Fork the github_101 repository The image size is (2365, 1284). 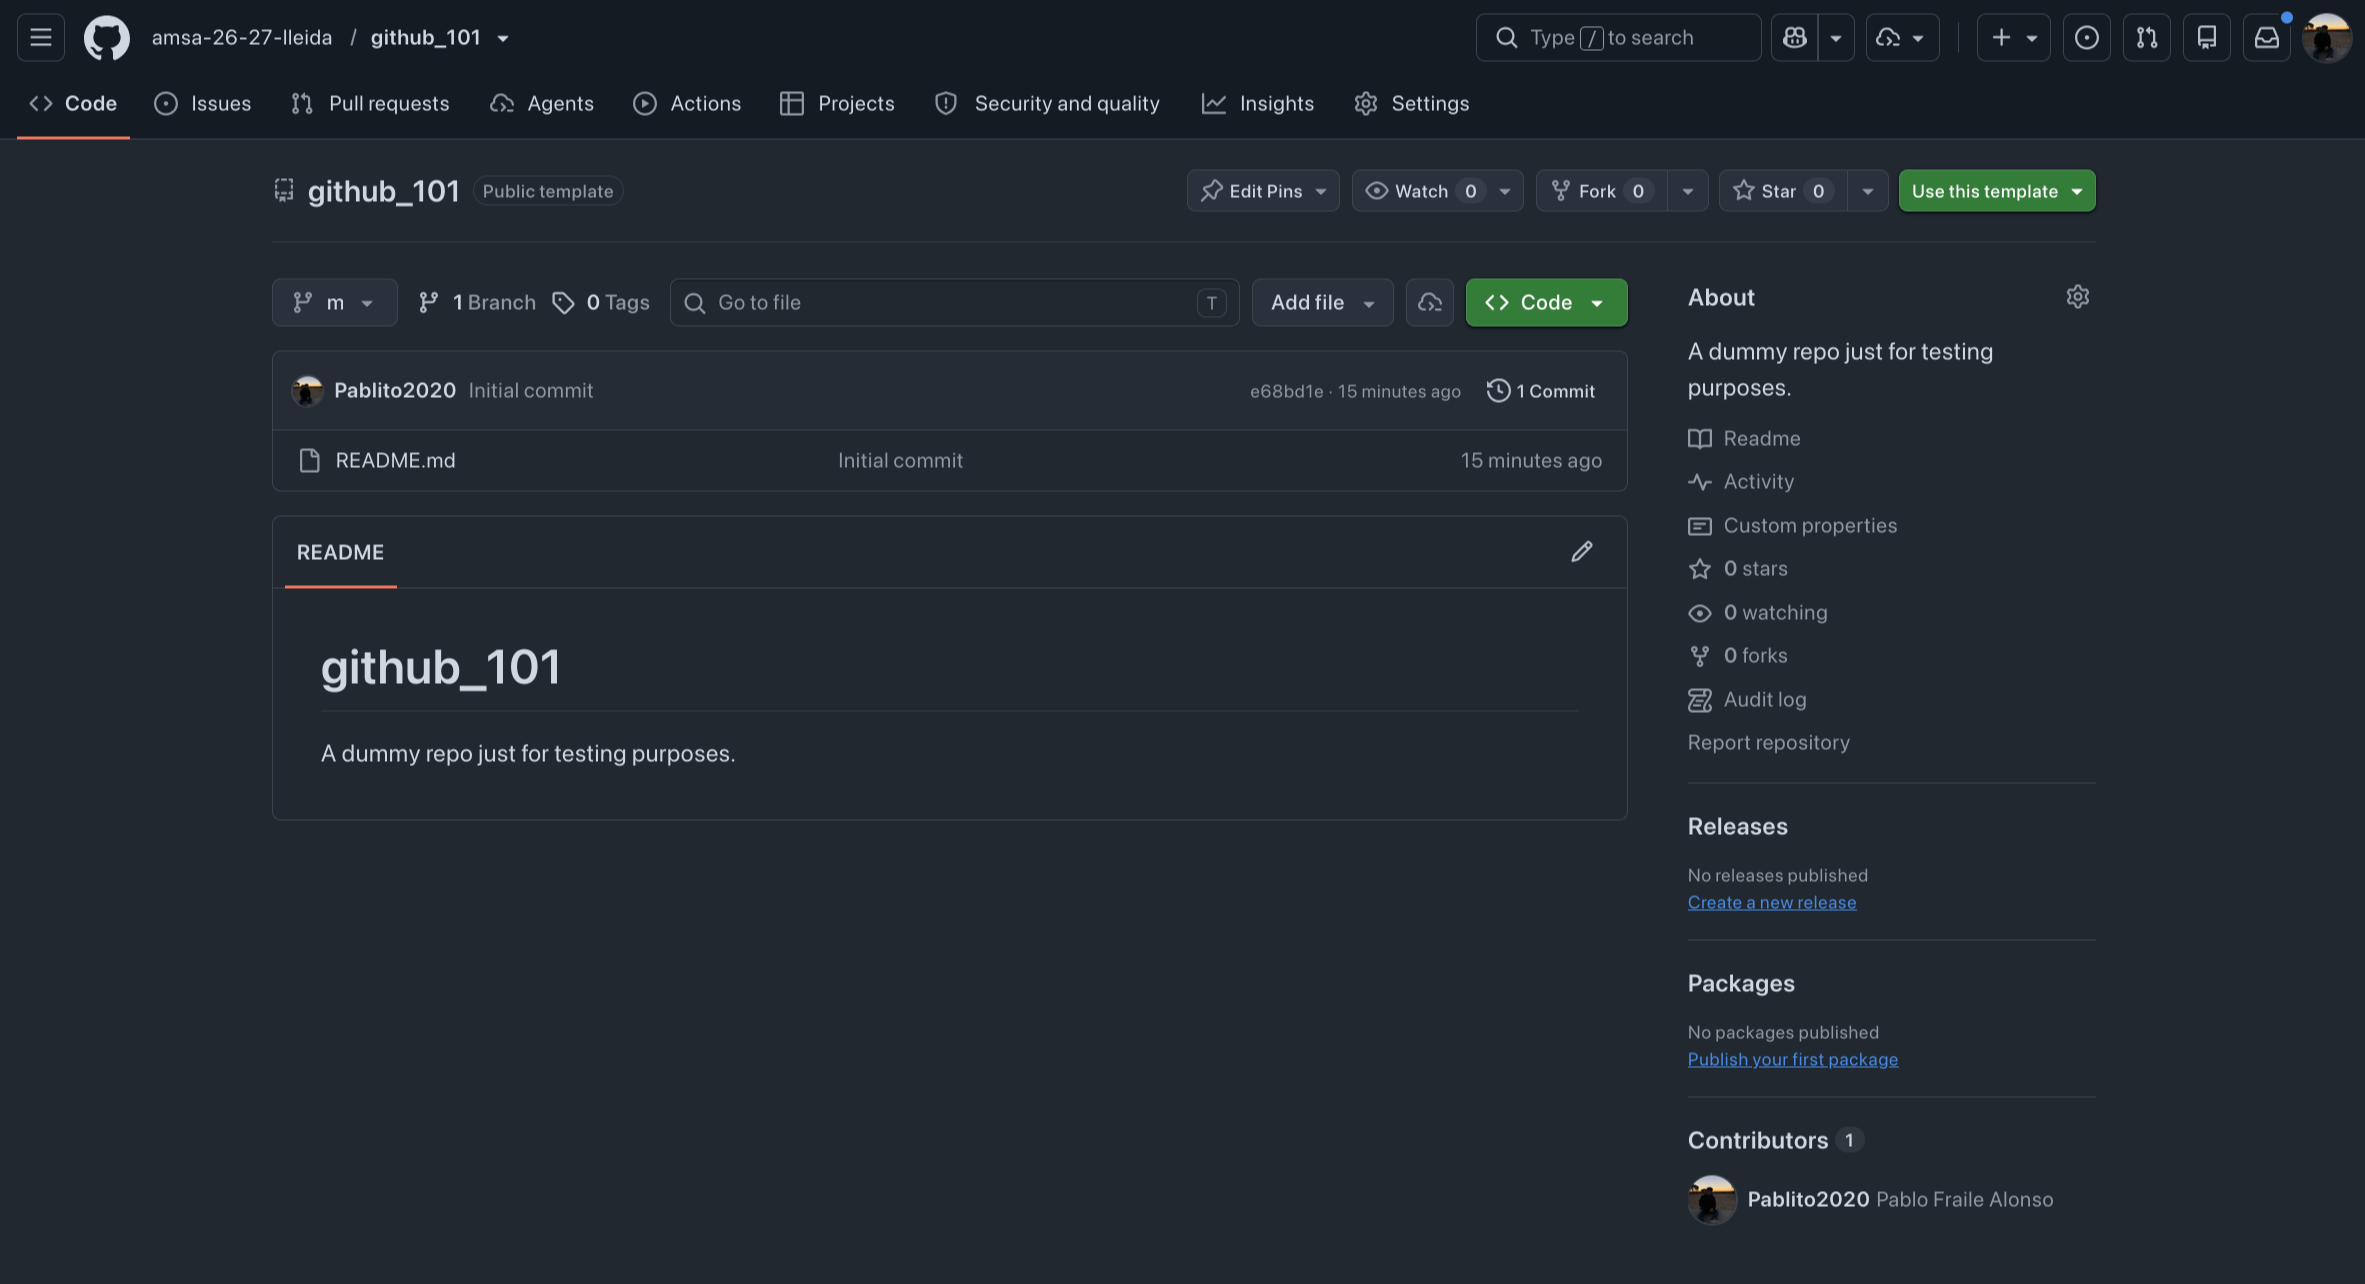[1601, 191]
